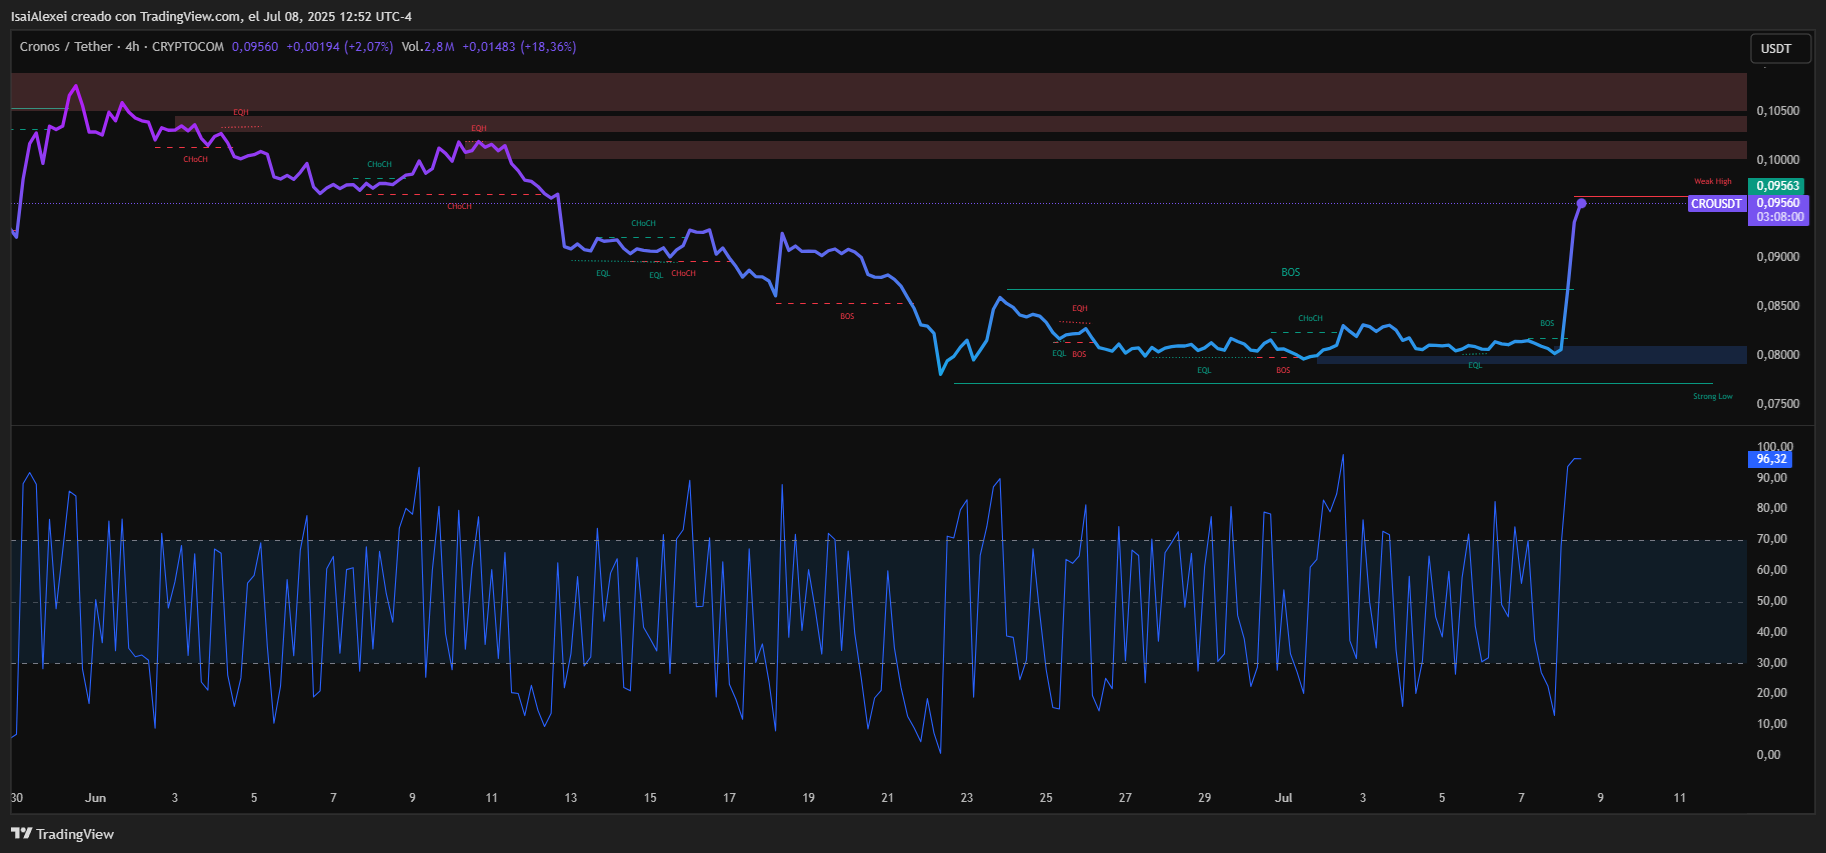The width and height of the screenshot is (1826, 853).
Task: Click the Jul label on the time axis
Action: (1284, 798)
